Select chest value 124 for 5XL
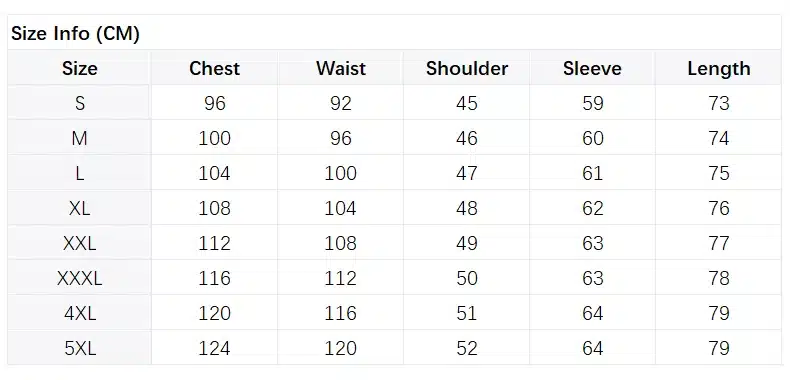Viewport: 790px width, 380px height. [215, 348]
